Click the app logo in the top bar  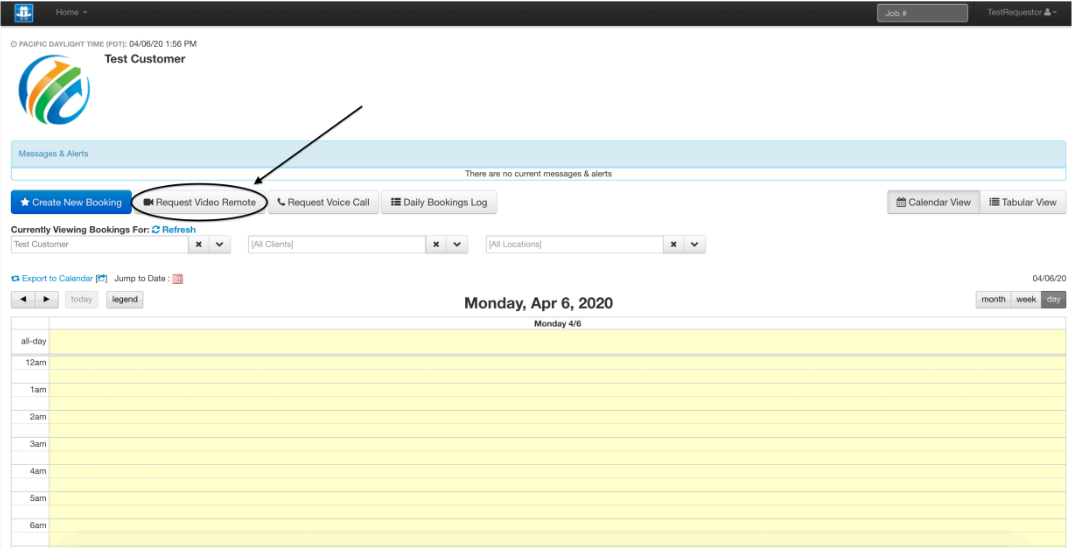[22, 12]
